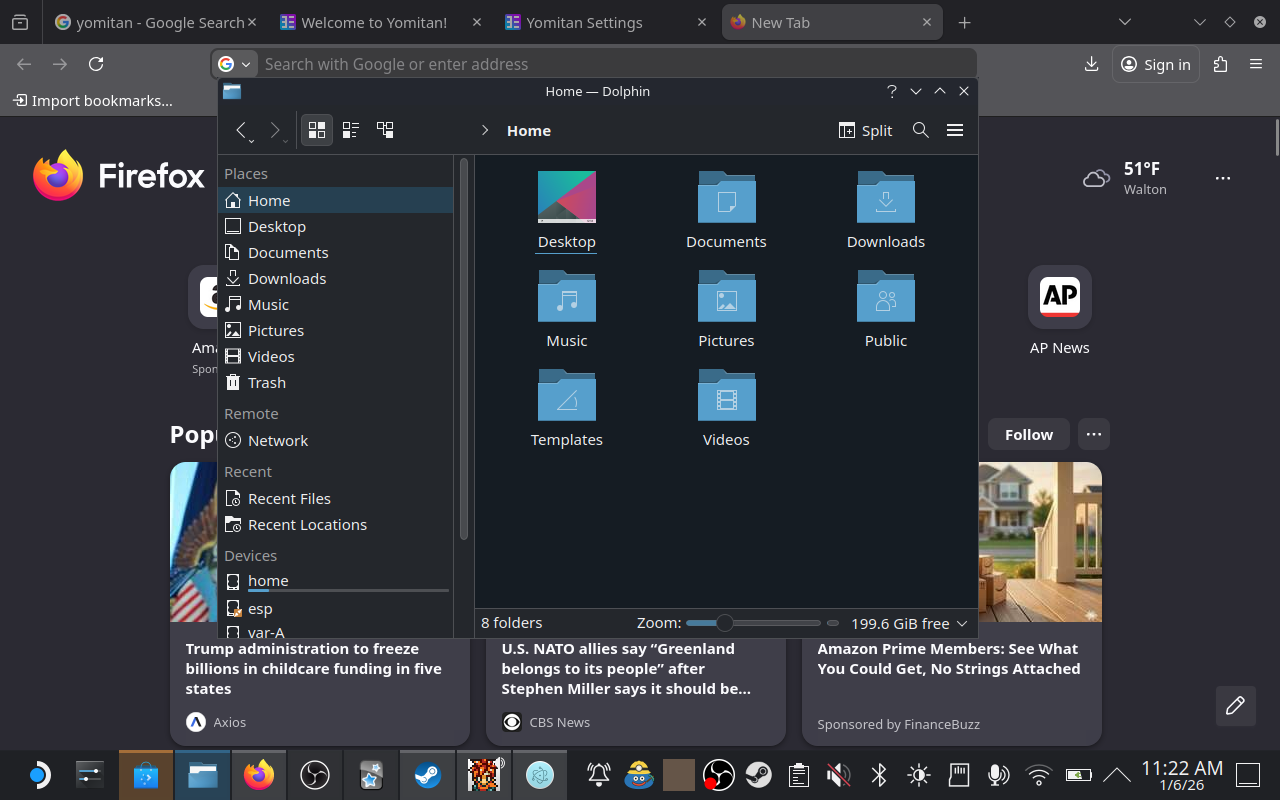Toggle Bluetooth from the system tray
Screen dimensions: 1280x800
point(878,775)
